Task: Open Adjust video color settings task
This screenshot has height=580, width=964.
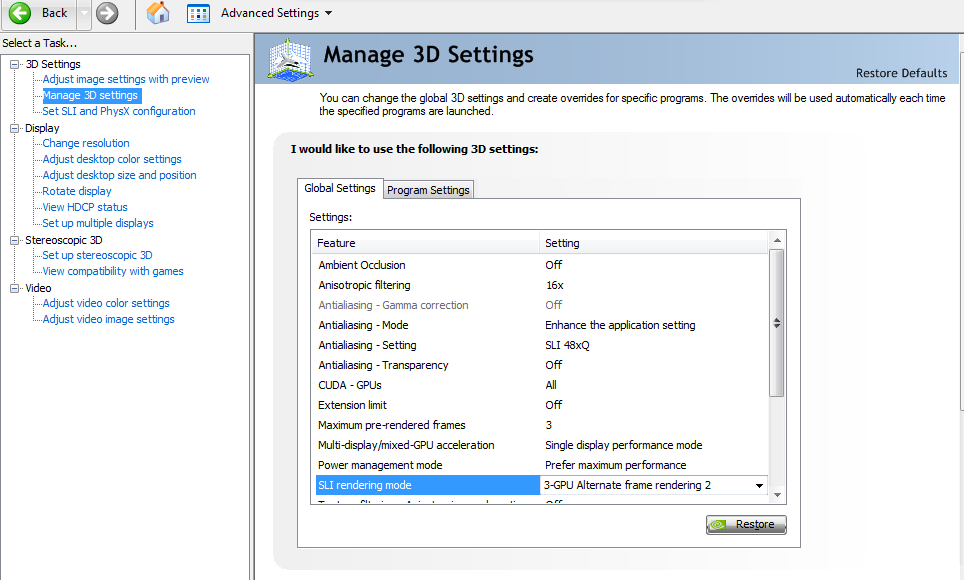Action: point(106,303)
